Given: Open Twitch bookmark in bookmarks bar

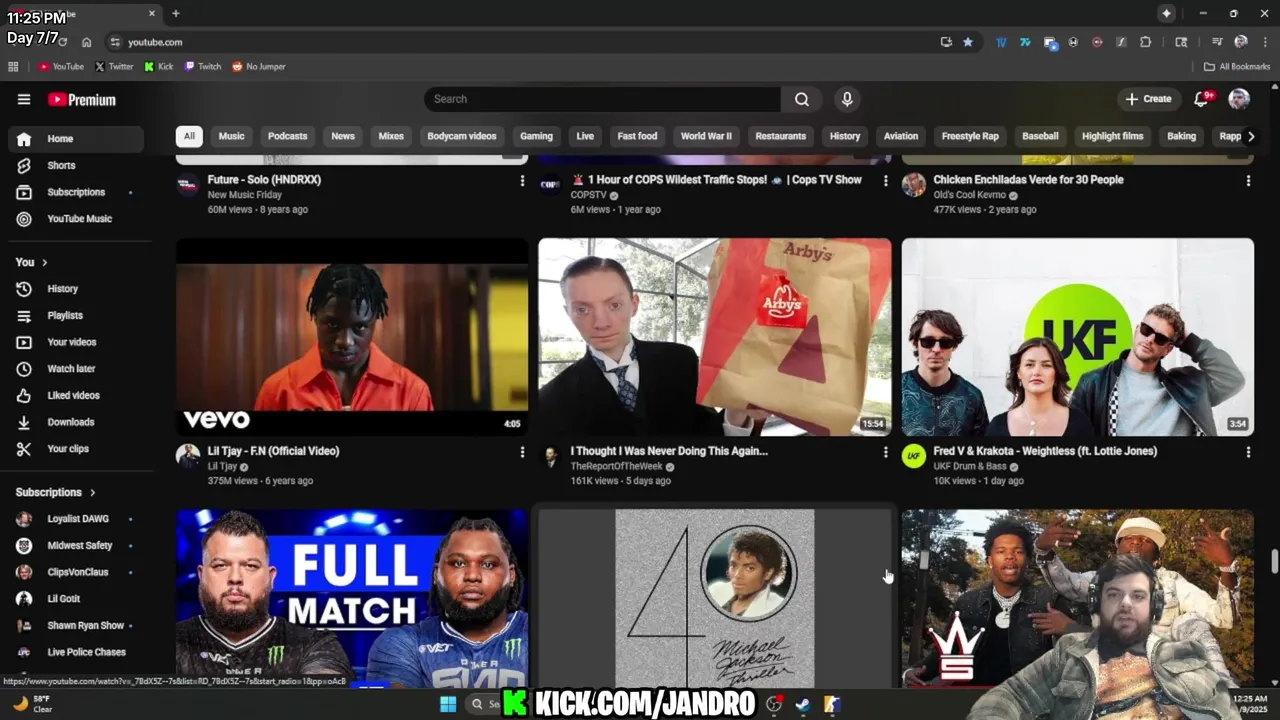Looking at the screenshot, I should 203,67.
